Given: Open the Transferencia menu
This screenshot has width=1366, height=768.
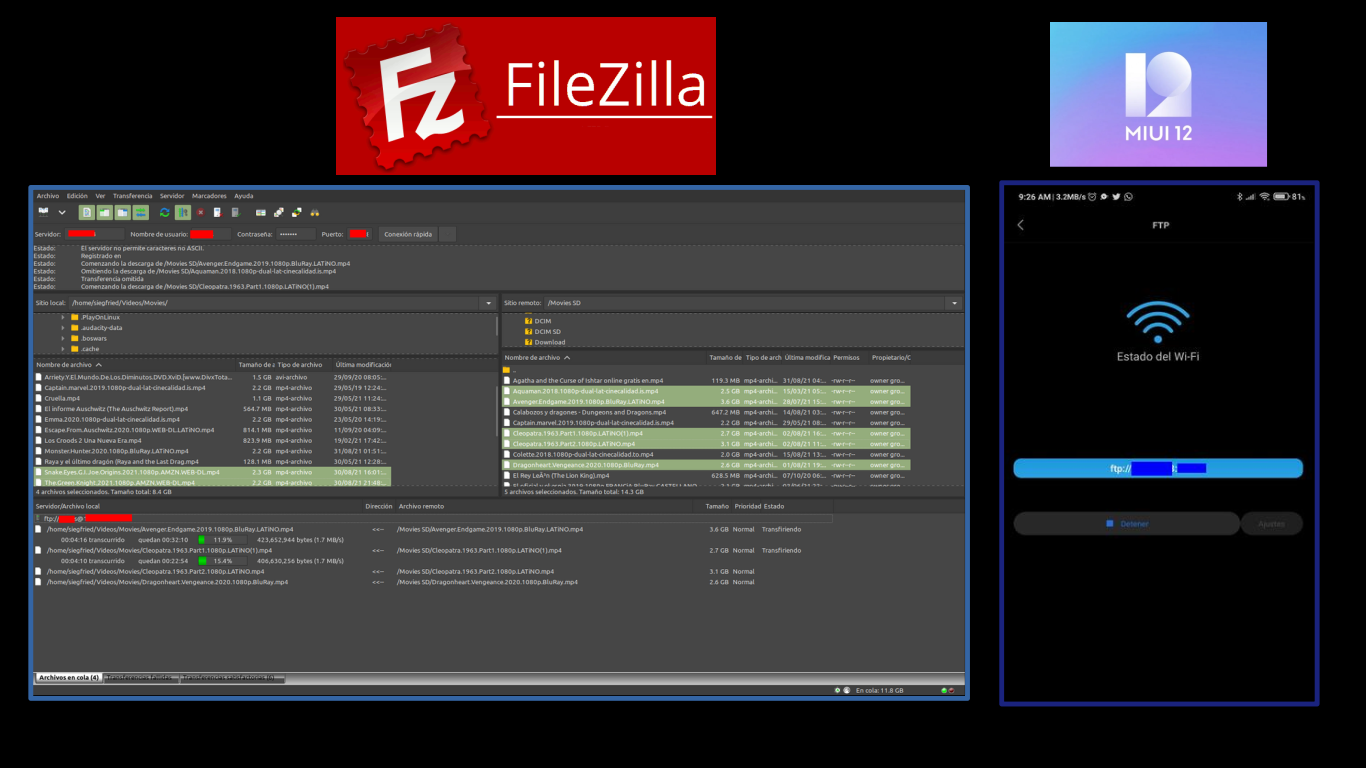Looking at the screenshot, I should [x=132, y=196].
